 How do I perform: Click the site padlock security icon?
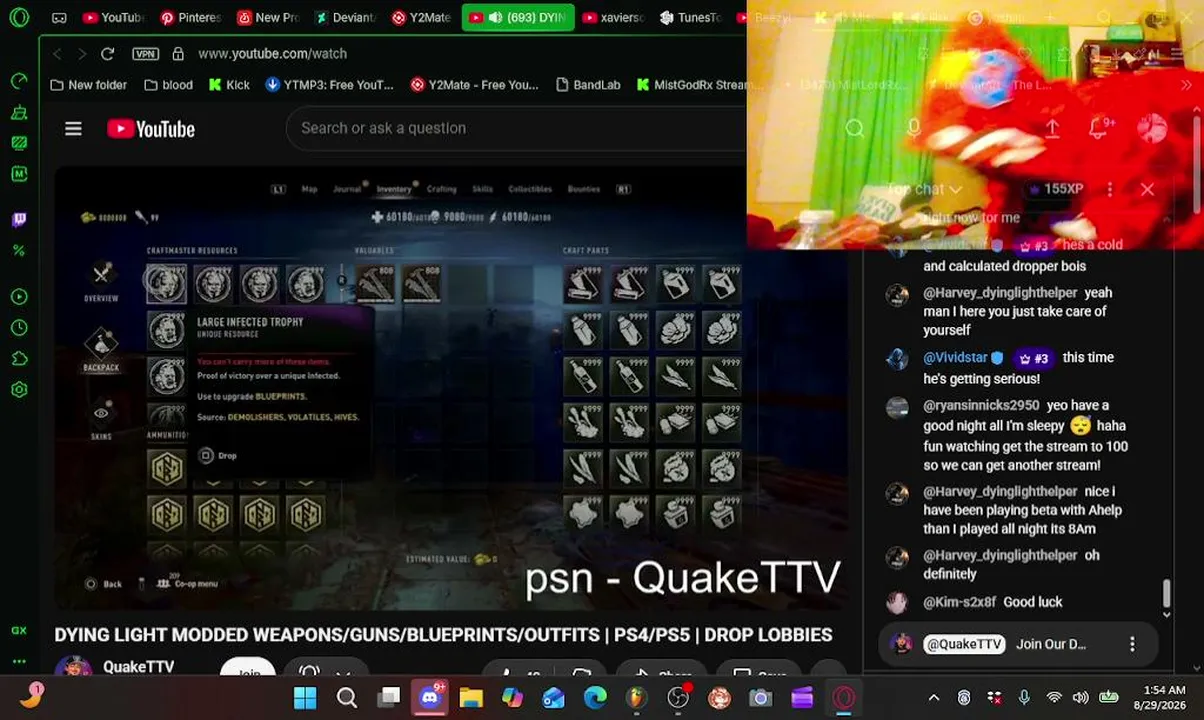point(178,53)
